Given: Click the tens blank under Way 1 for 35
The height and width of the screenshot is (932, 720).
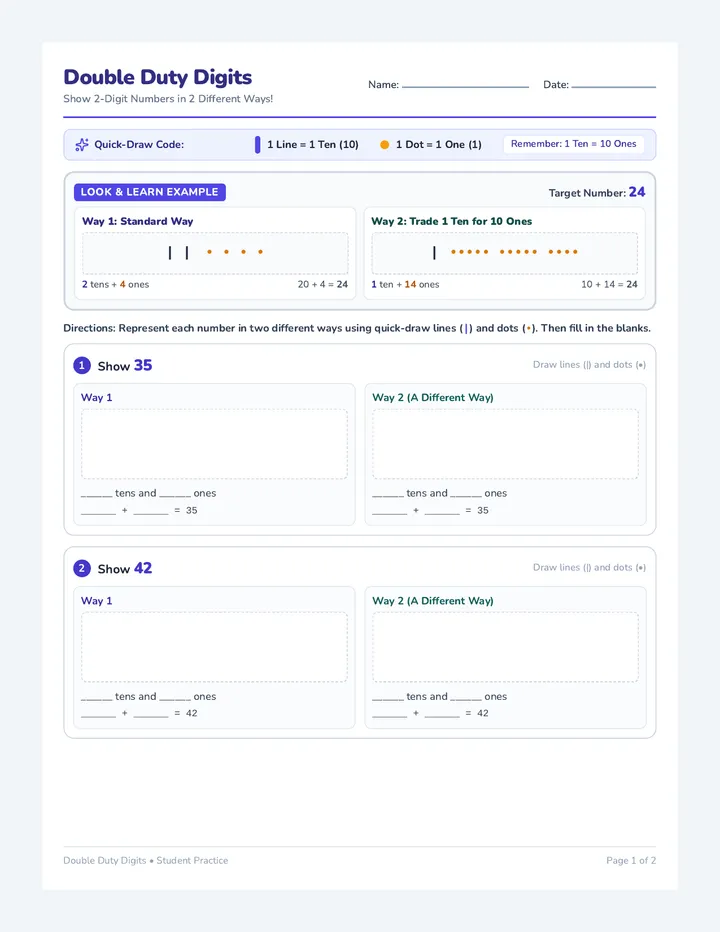Looking at the screenshot, I should [x=96, y=495].
